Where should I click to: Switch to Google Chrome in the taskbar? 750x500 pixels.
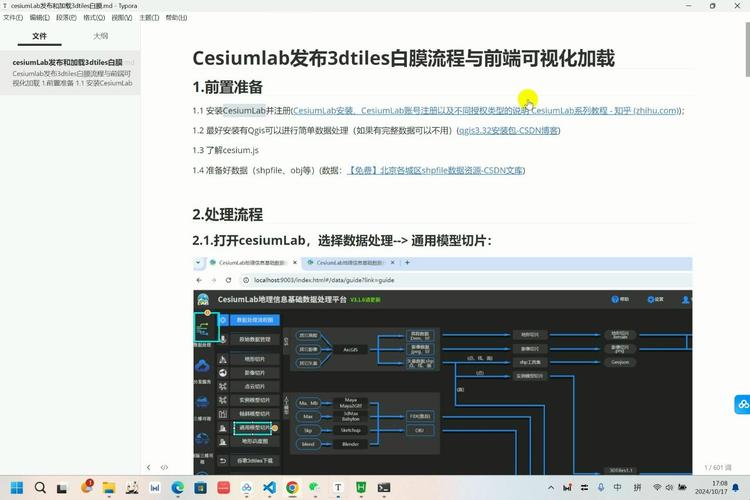[x=292, y=488]
